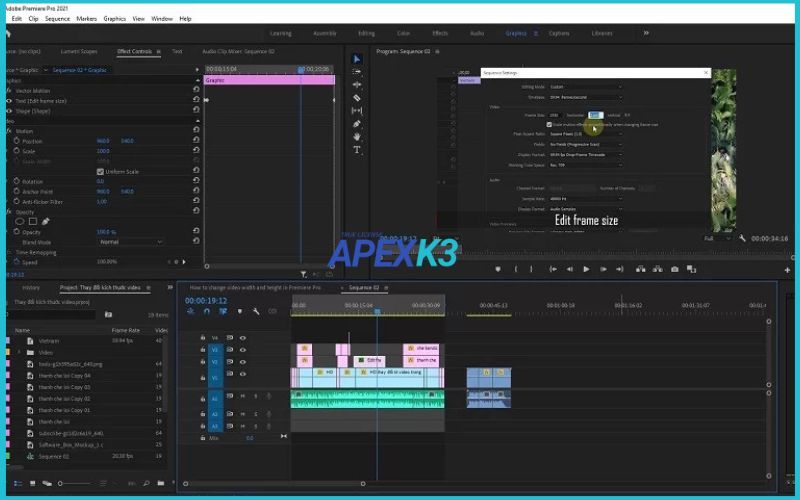
Task: Open Project panel overflow chevrons
Action: pyautogui.click(x=170, y=288)
